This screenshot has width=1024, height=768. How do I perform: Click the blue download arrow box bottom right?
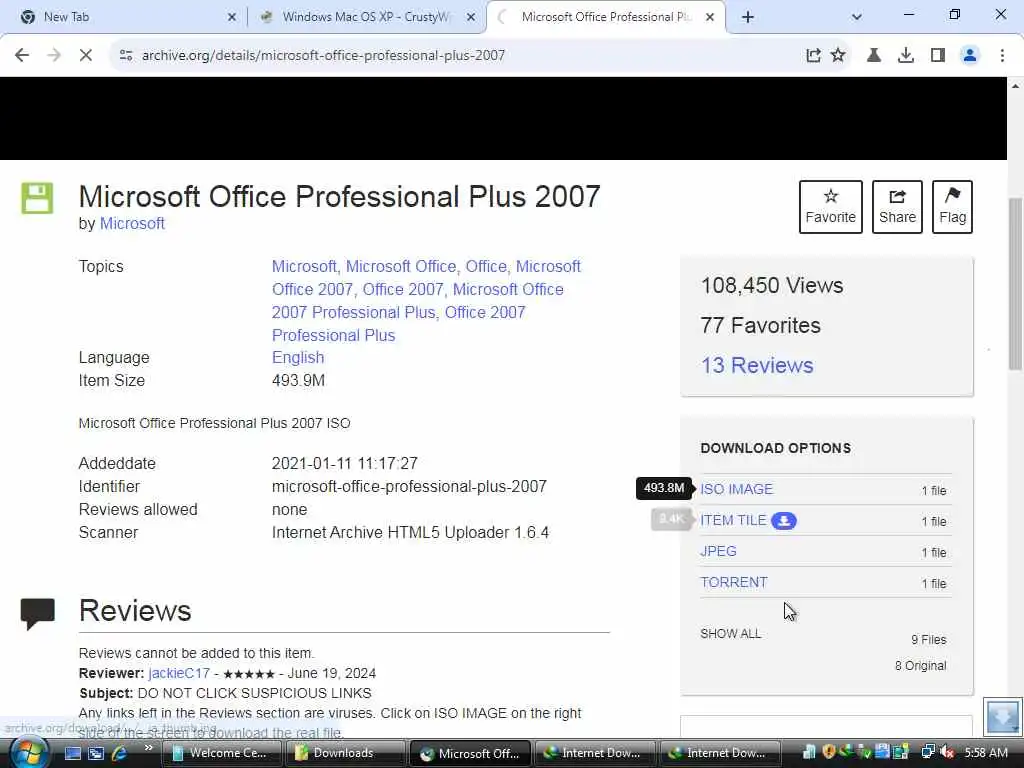(1002, 716)
